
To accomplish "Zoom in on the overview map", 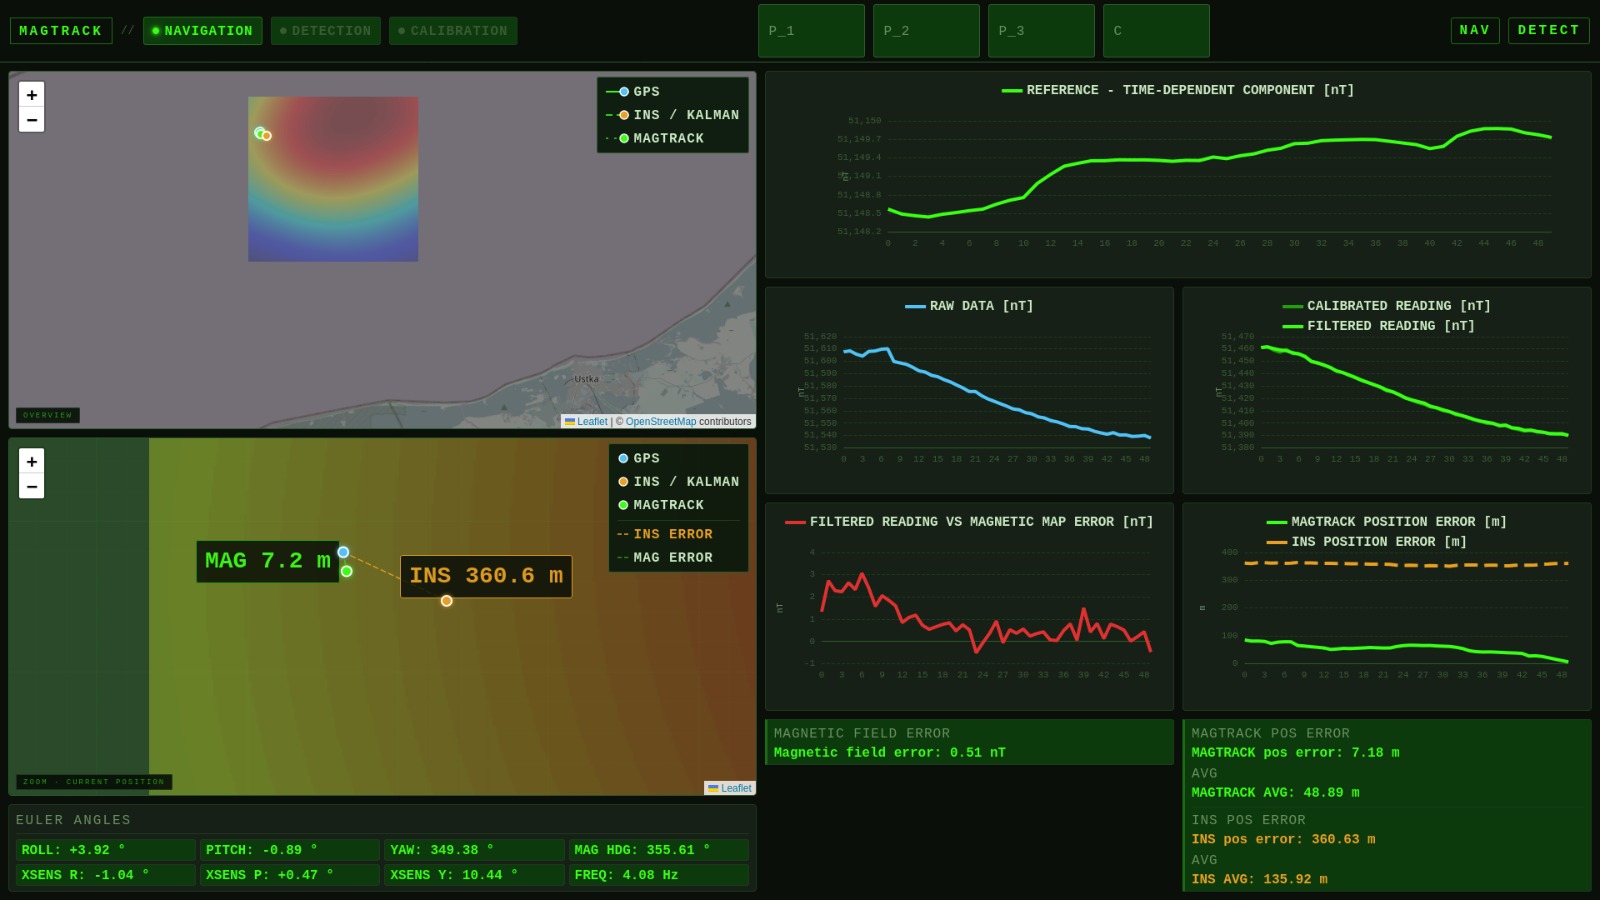I will [x=32, y=94].
